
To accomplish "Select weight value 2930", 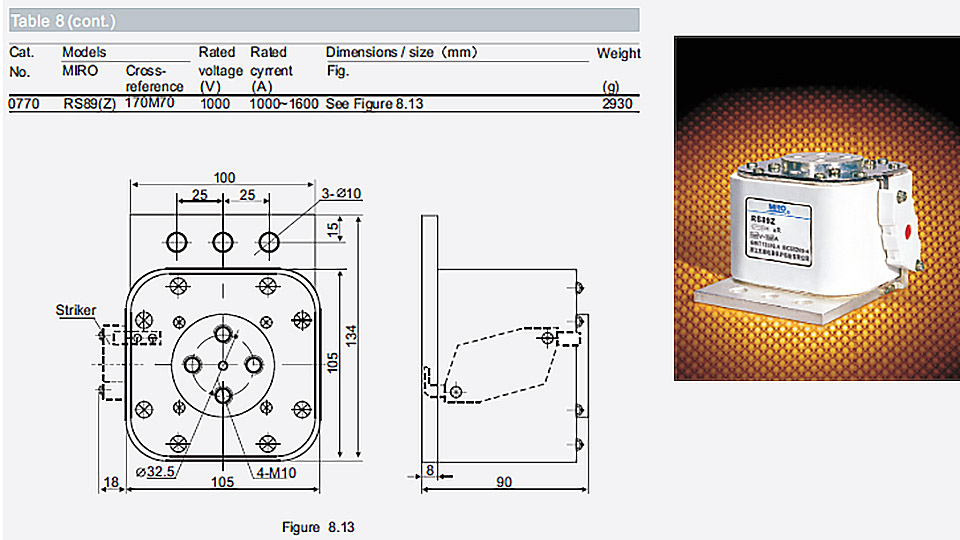I will point(617,103).
